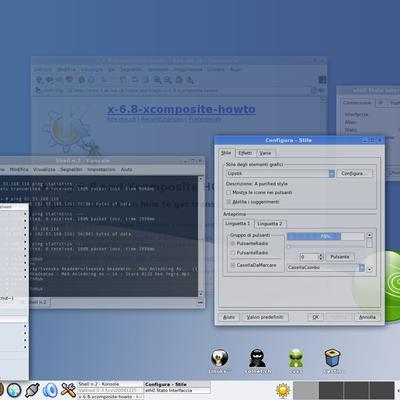The image size is (400, 400).
Task: Select the first PulsanteRadio radio button
Action: point(233,244)
